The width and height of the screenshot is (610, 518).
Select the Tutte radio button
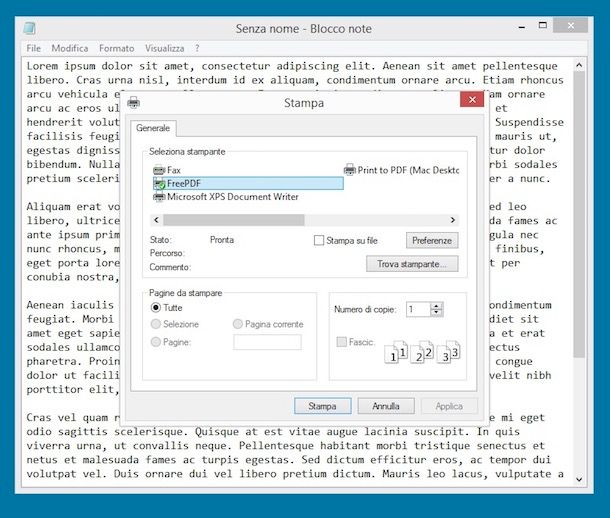(156, 308)
